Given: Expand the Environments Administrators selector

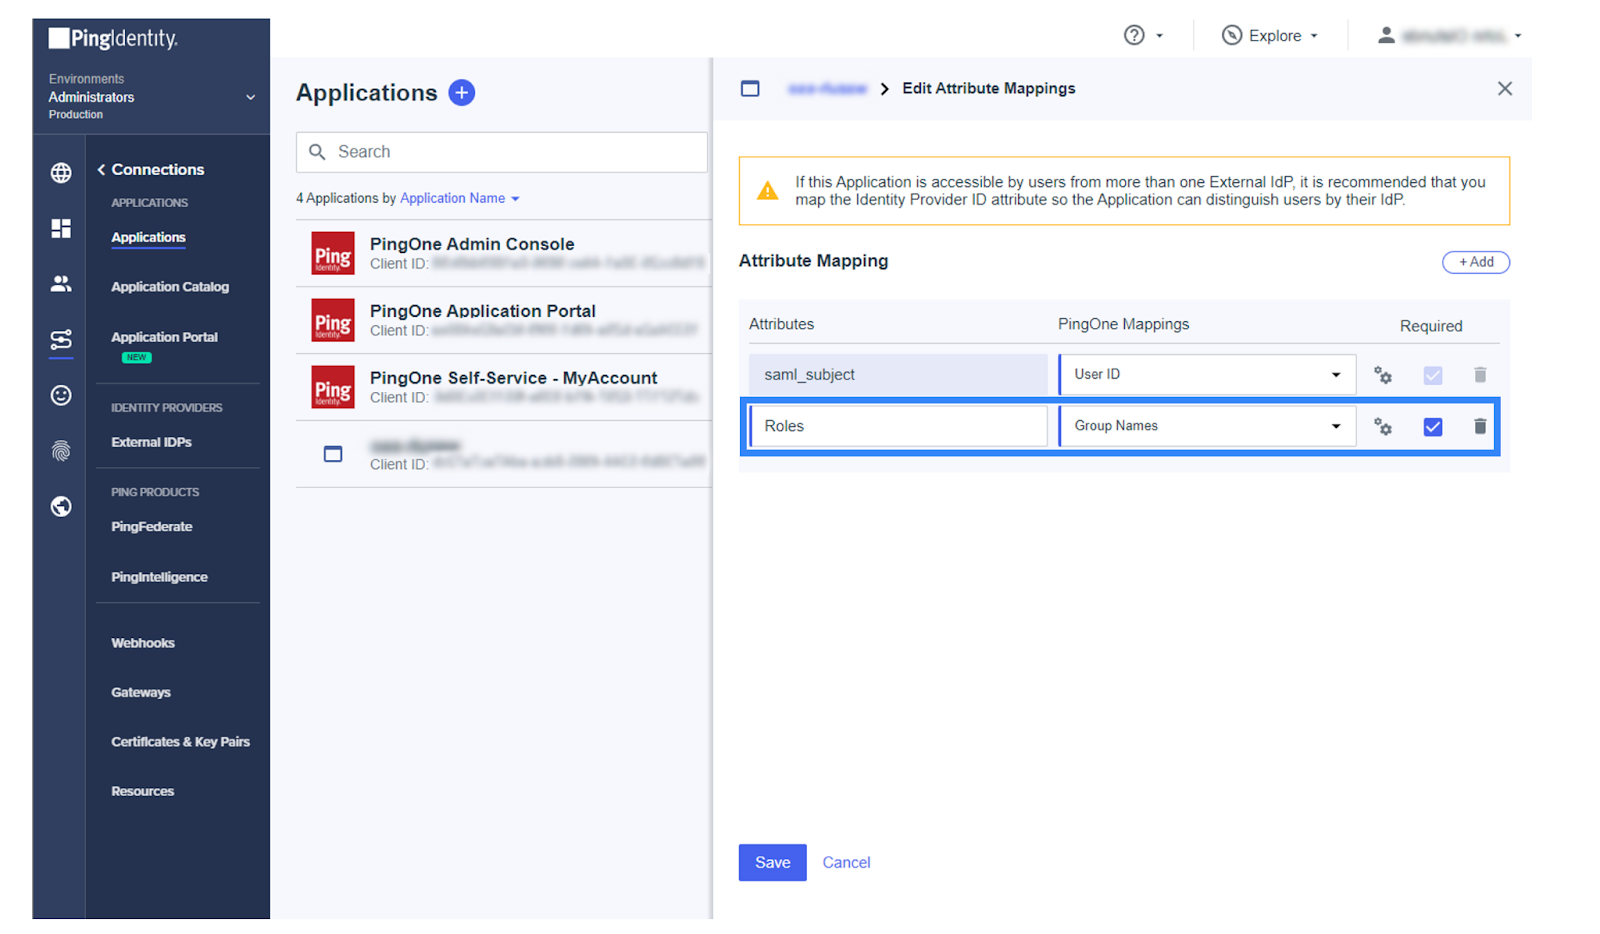Looking at the screenshot, I should 152,97.
